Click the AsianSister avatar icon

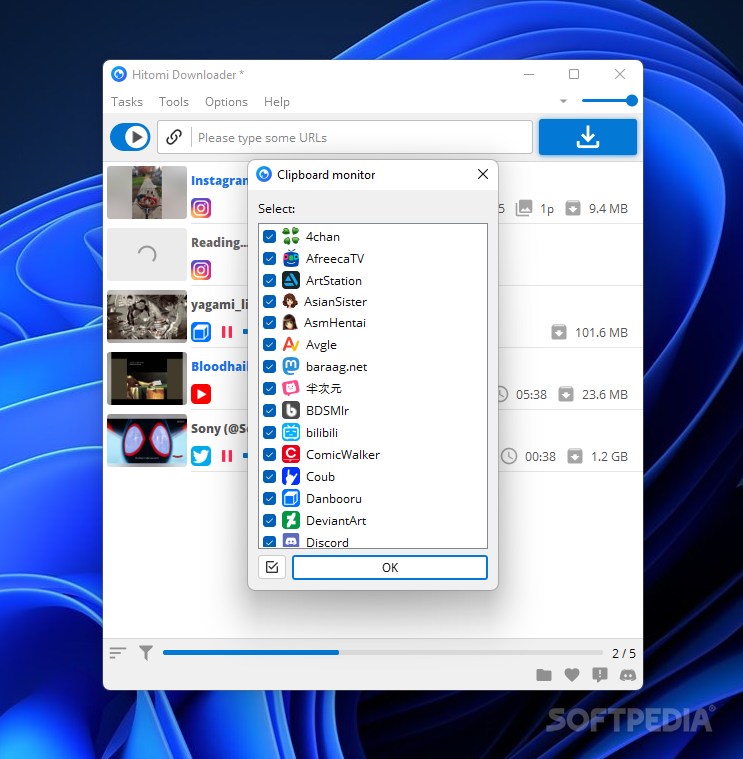(289, 302)
